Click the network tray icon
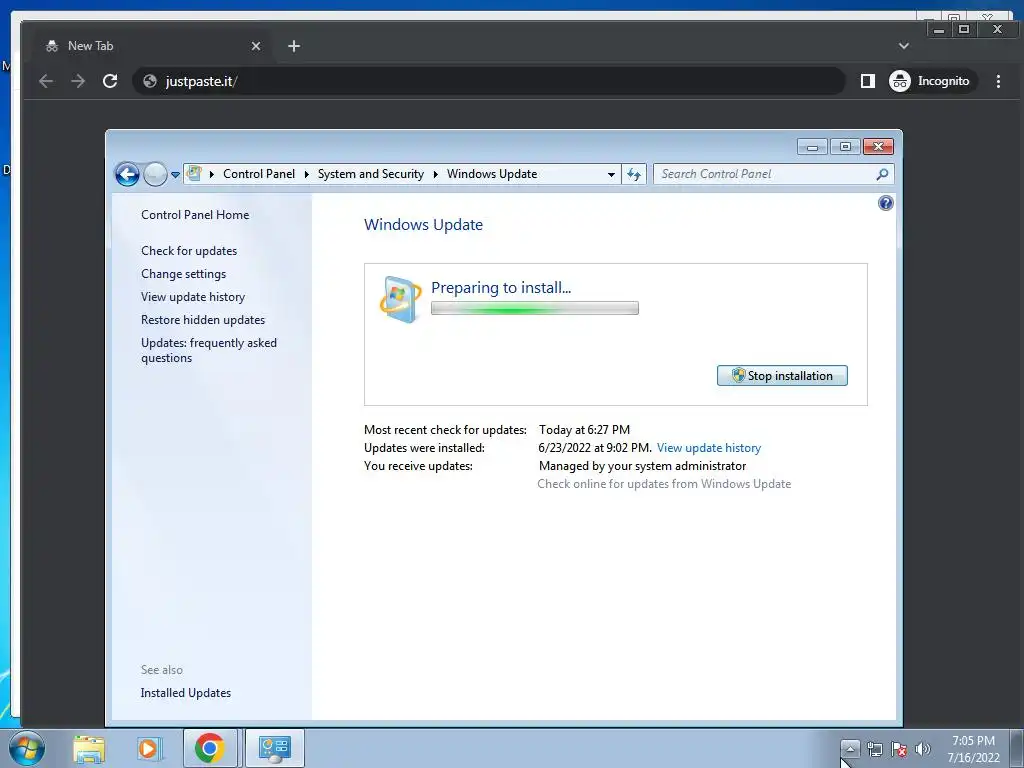This screenshot has width=1024, height=768. click(874, 749)
